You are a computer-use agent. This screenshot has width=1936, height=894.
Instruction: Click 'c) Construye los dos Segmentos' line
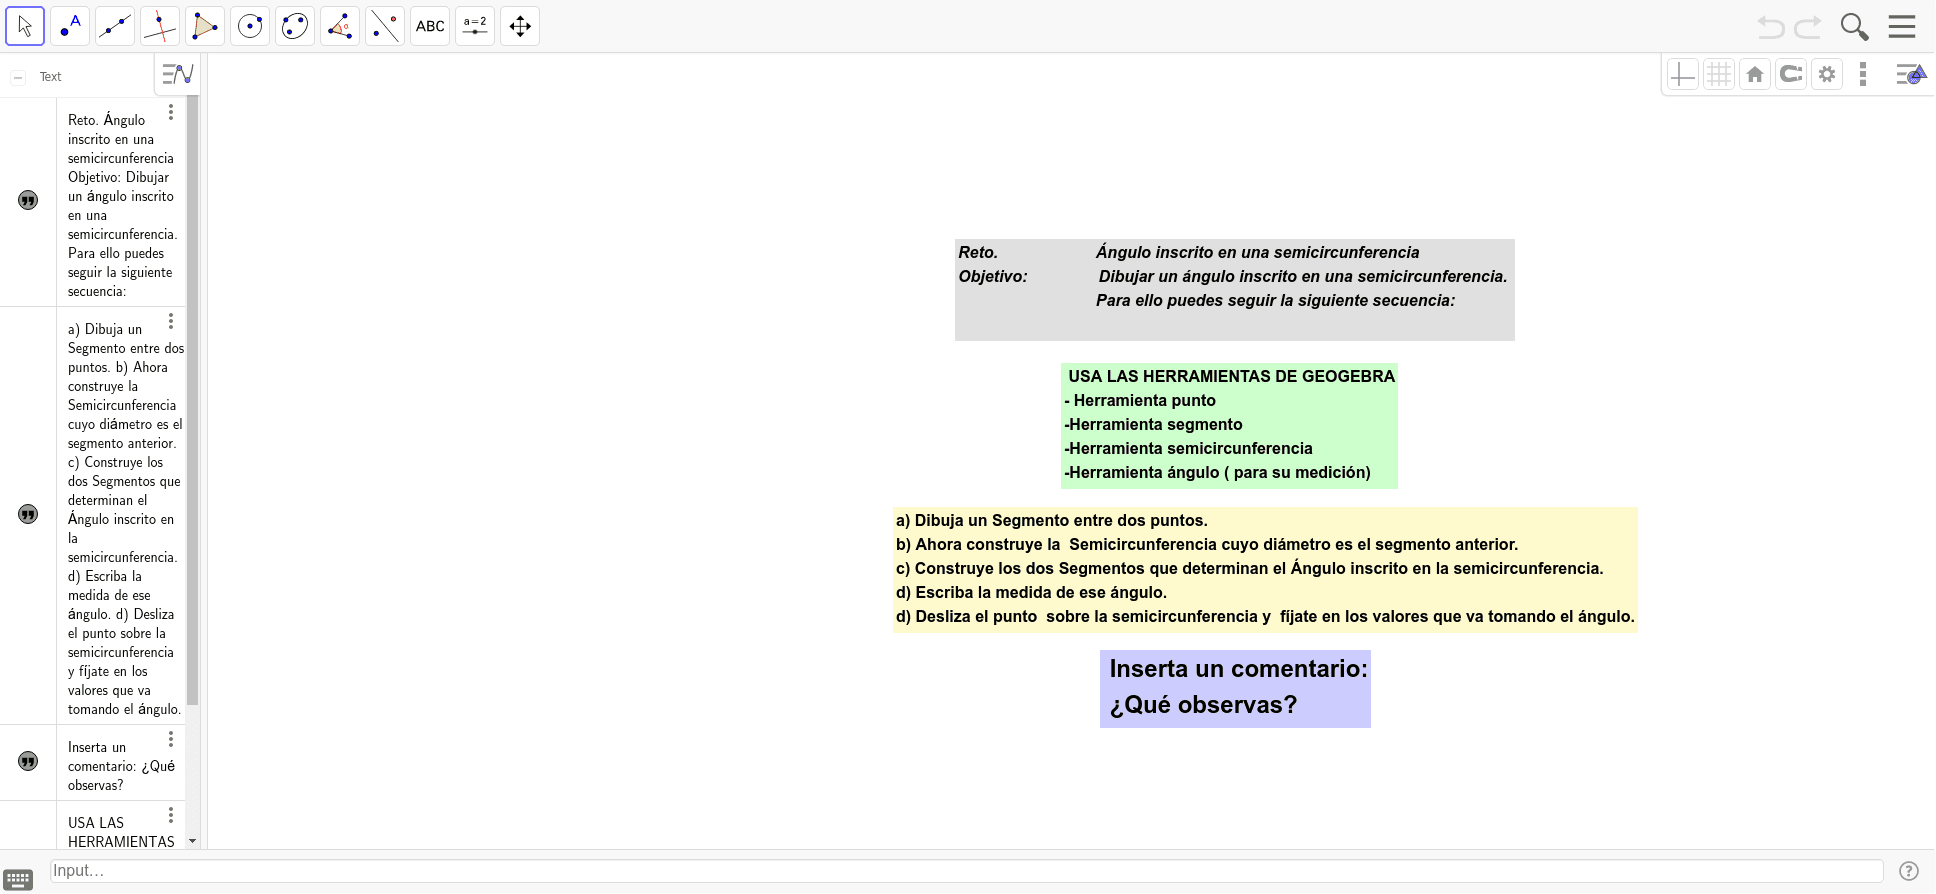point(1249,568)
